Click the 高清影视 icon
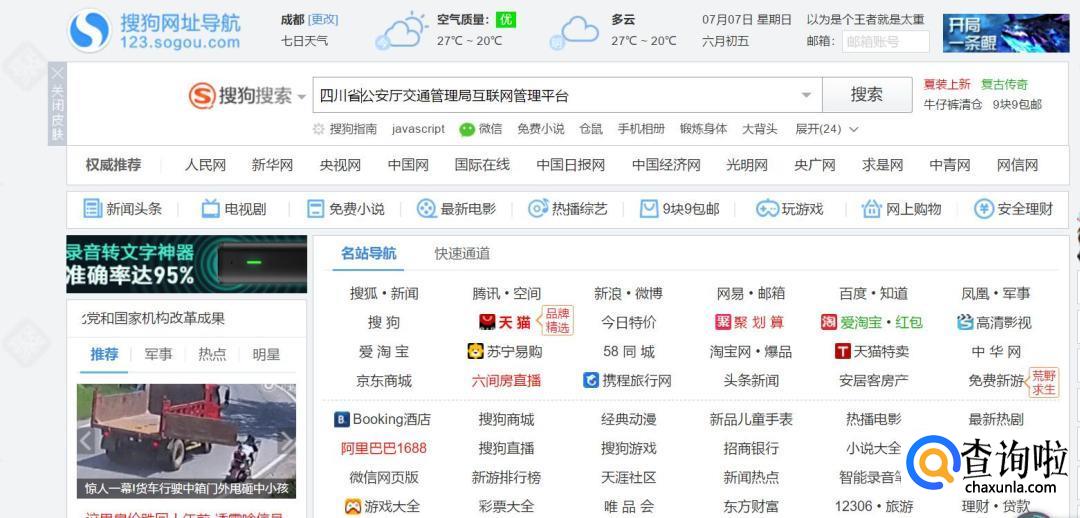This screenshot has height=518, width=1080. pyautogui.click(x=965, y=322)
